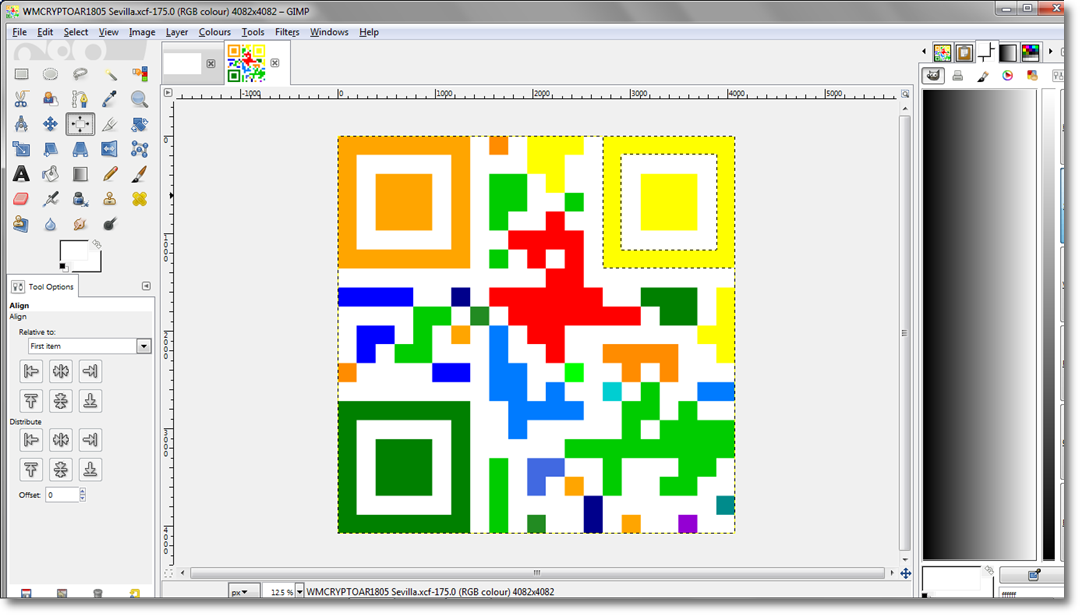Image resolution: width=1080 pixels, height=615 pixels.
Task: Open the image menu triangle at ruler corner
Action: click(168, 92)
